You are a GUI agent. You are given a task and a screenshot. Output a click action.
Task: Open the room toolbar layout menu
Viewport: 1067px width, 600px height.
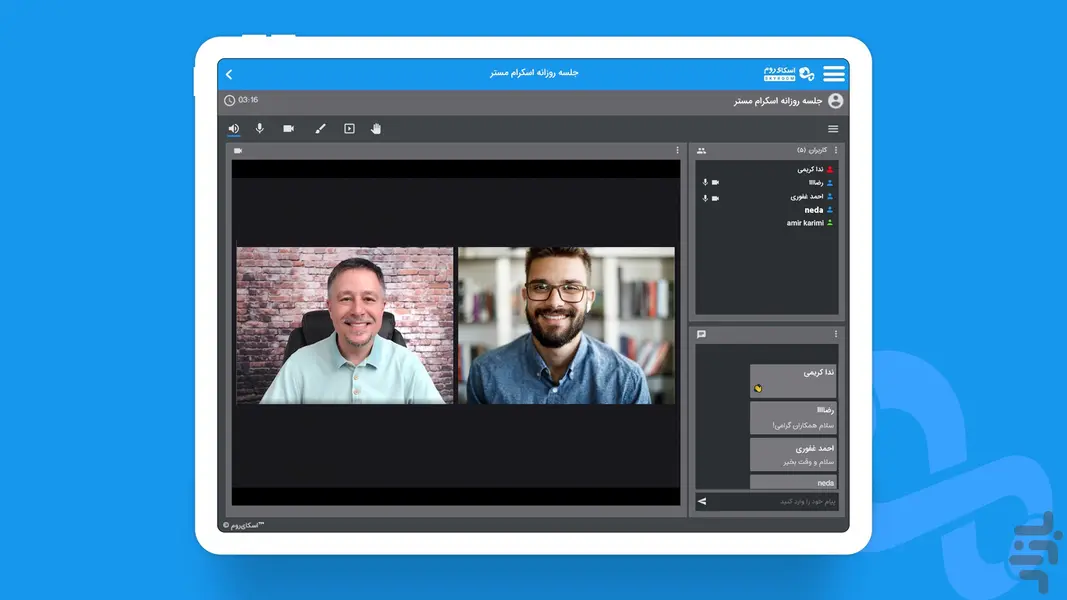pyautogui.click(x=833, y=129)
